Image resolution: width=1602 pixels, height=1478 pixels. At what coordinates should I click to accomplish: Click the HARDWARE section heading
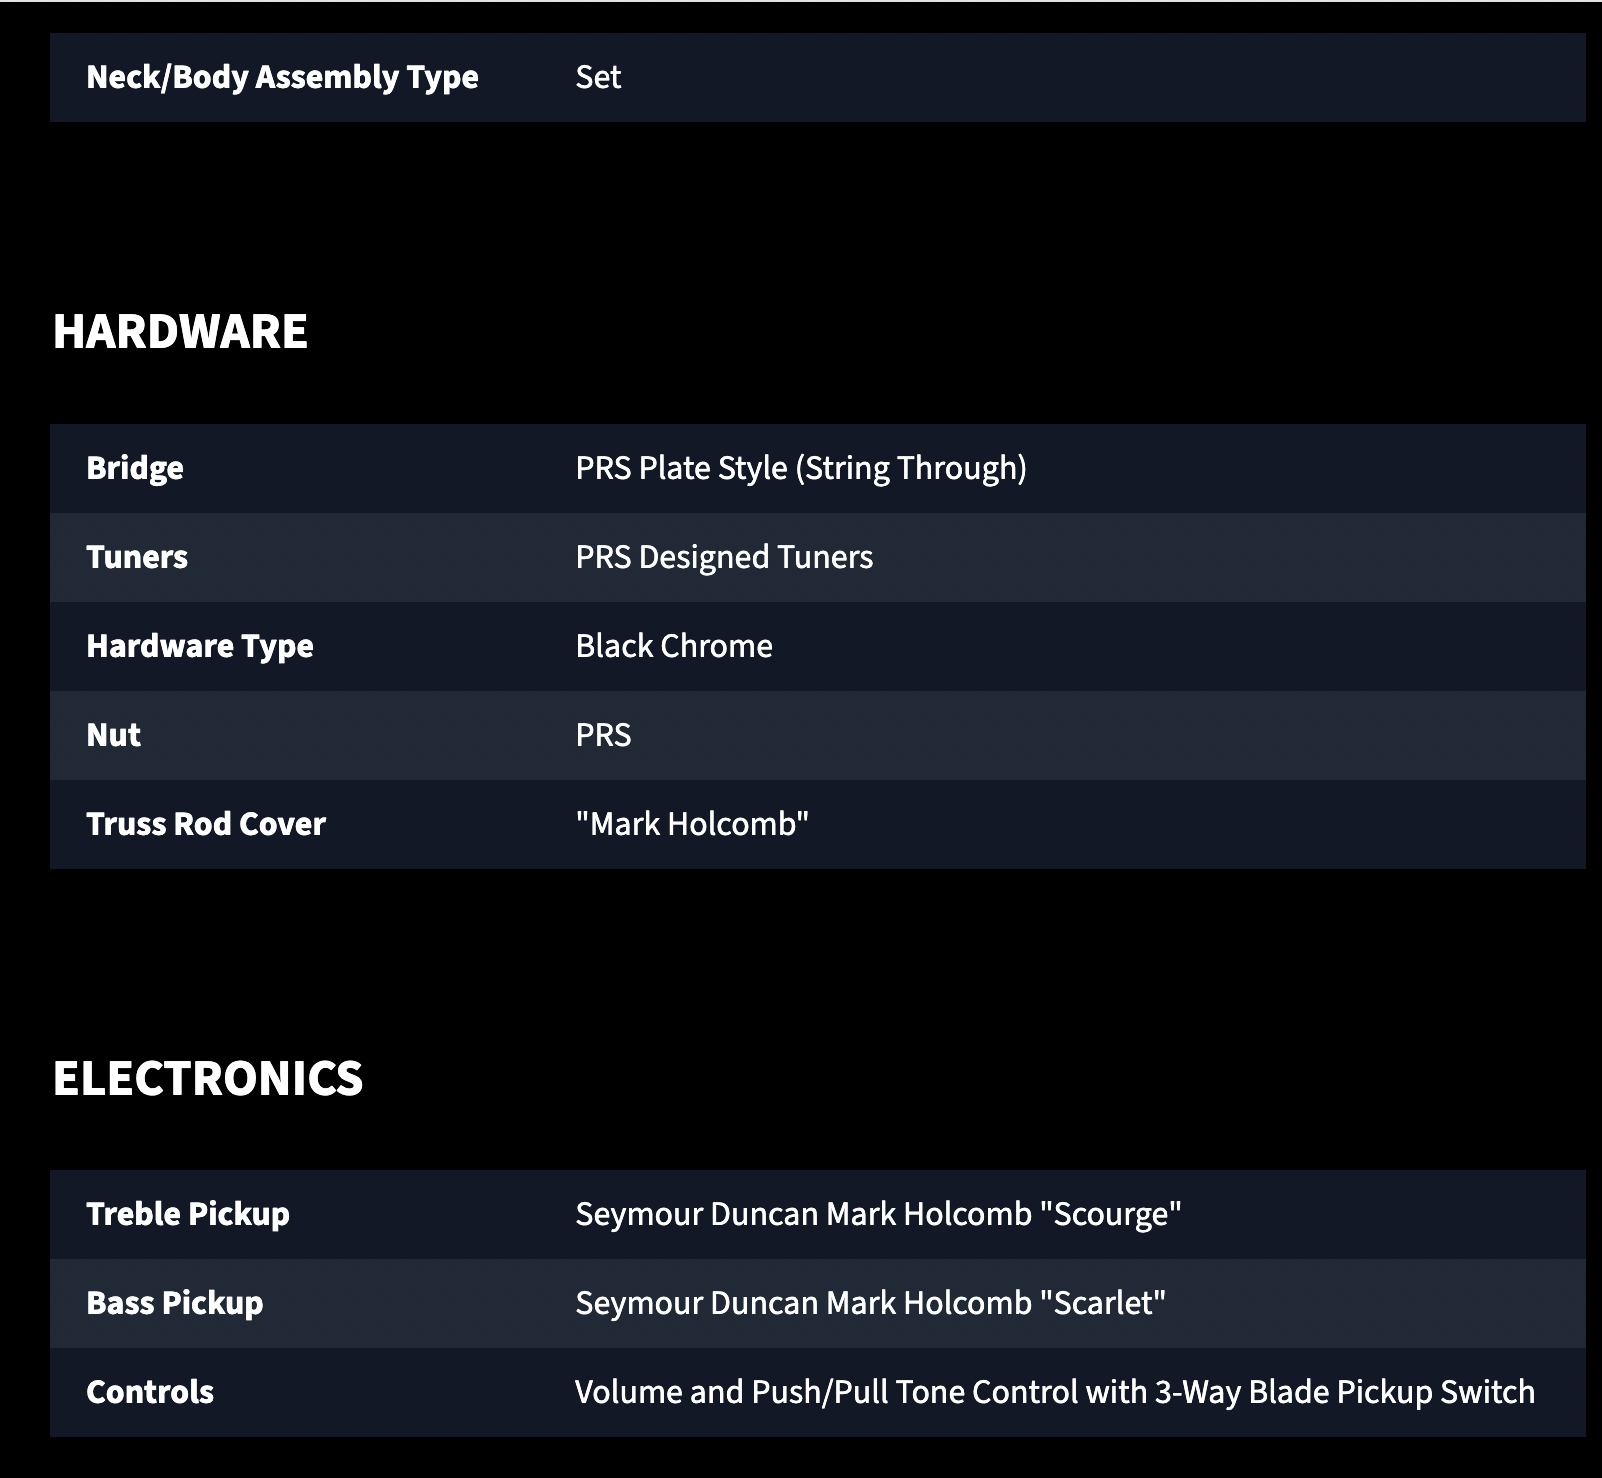[x=180, y=332]
